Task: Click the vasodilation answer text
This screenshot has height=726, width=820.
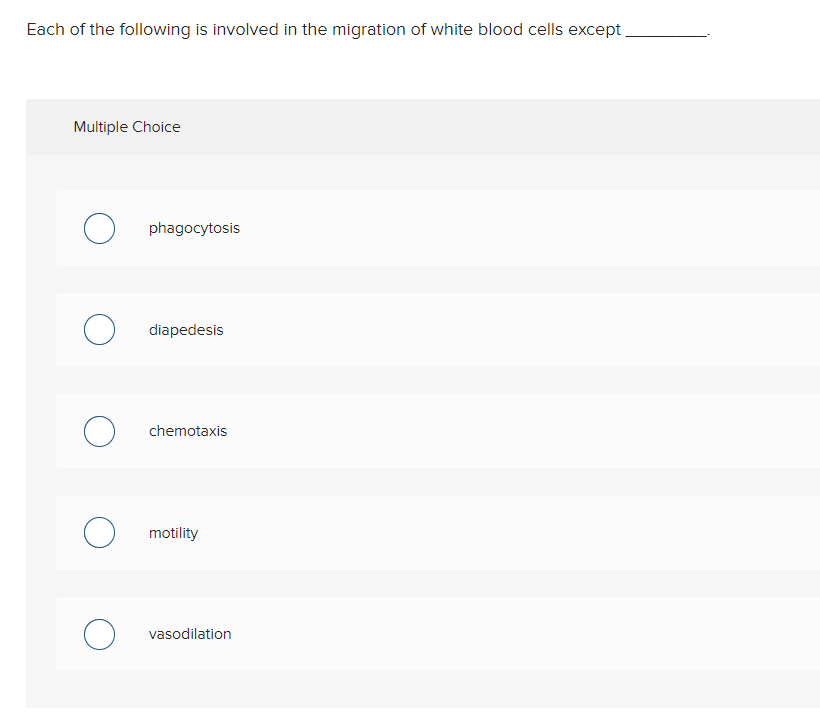Action: tap(190, 634)
